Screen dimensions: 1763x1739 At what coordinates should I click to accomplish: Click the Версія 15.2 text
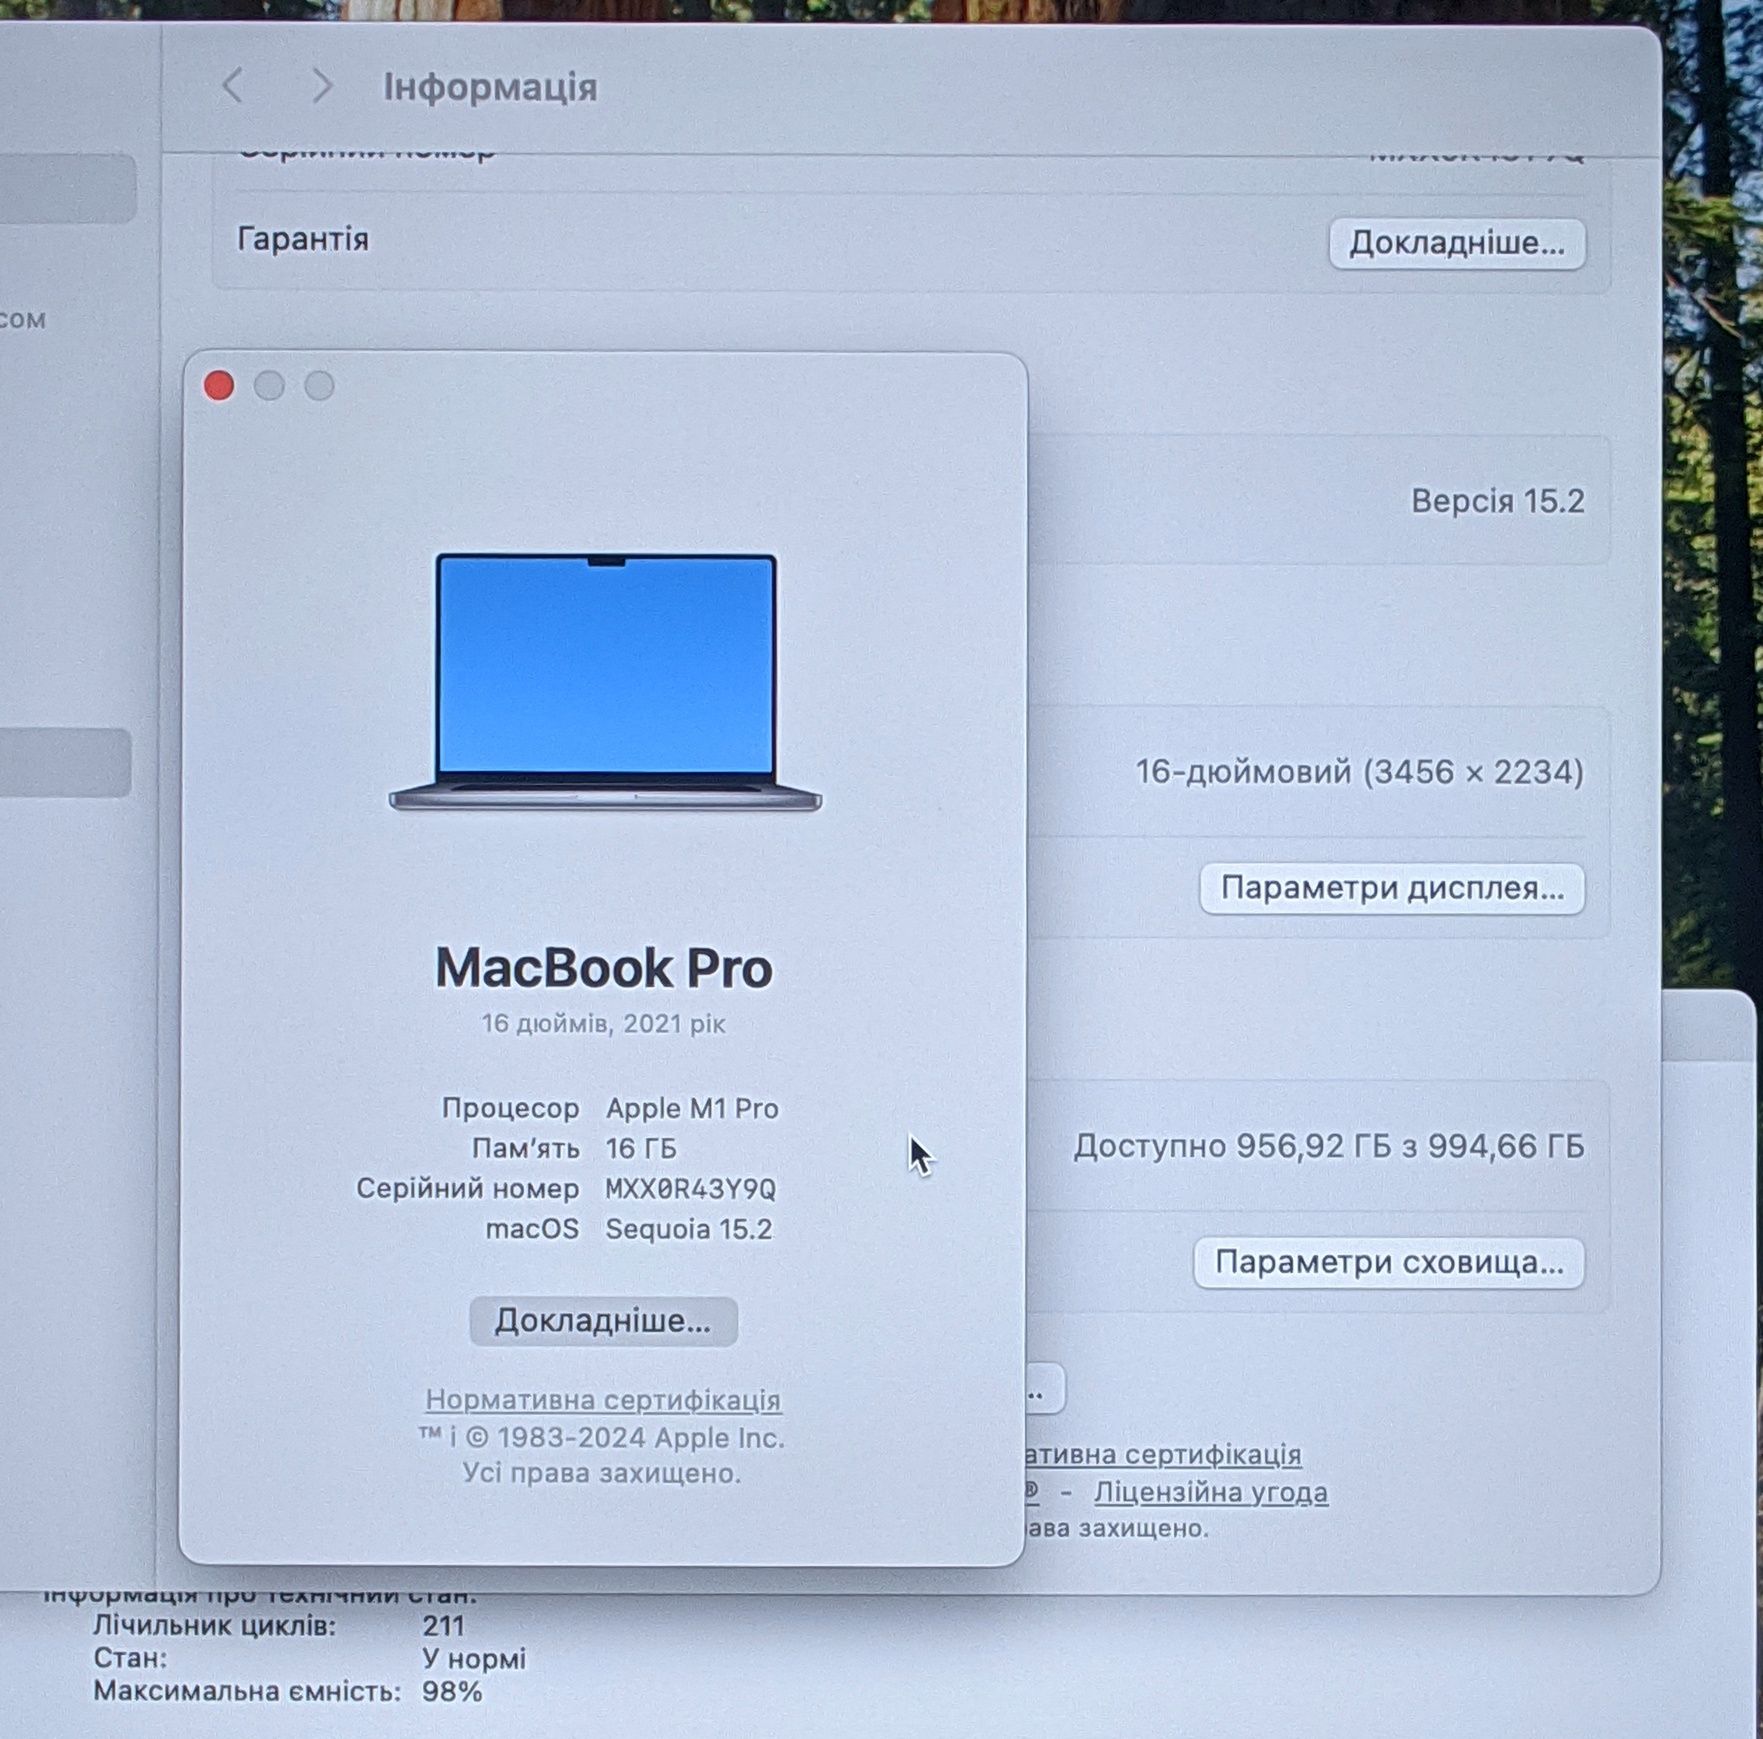[x=1497, y=501]
